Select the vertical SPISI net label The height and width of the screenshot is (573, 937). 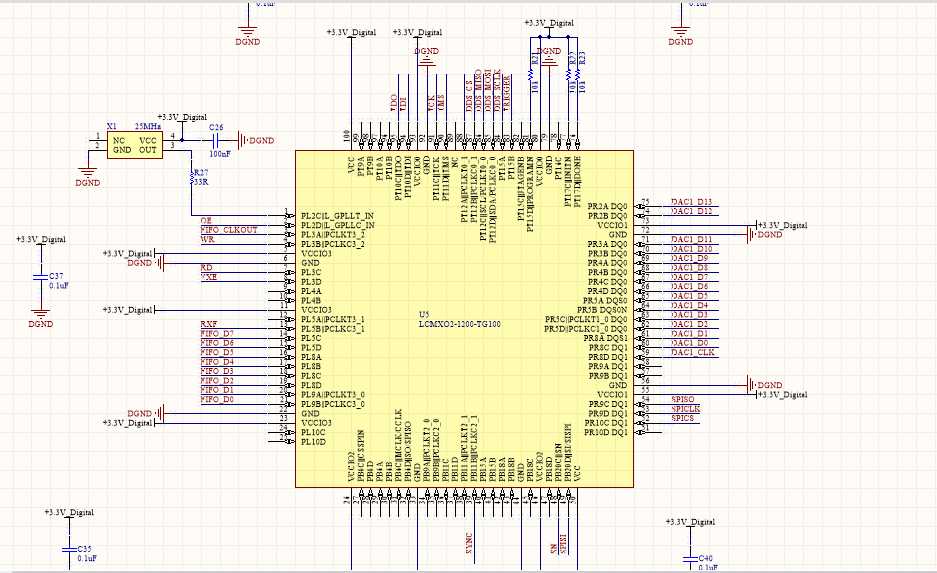[x=563, y=544]
